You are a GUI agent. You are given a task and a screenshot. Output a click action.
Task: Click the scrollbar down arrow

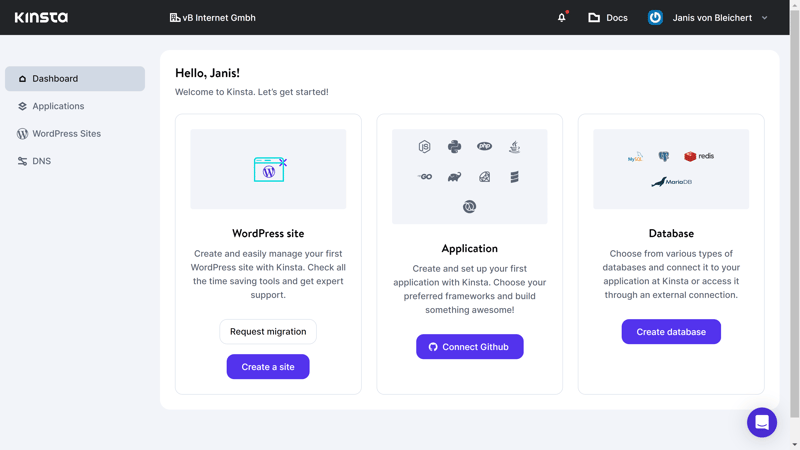tap(795, 445)
